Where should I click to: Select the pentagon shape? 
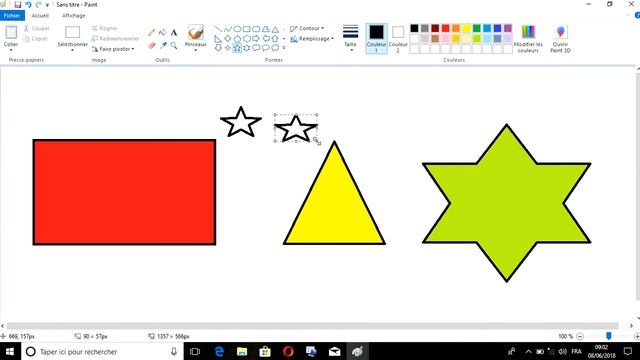click(x=237, y=39)
